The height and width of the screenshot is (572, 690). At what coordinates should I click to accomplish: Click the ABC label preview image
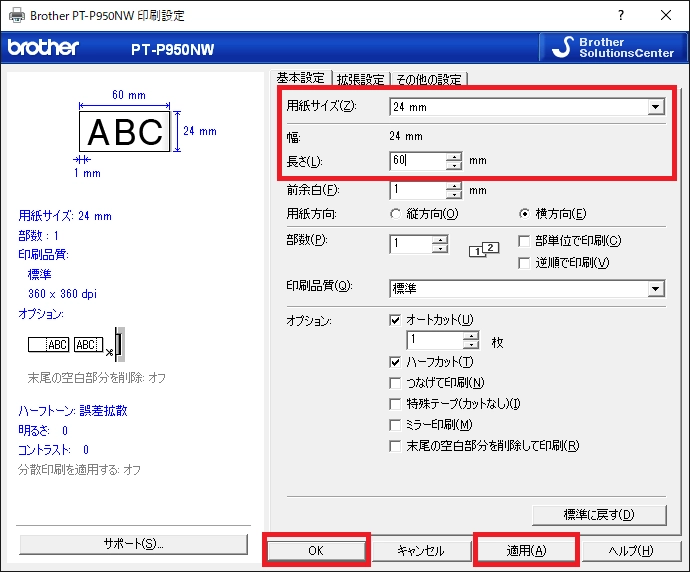pyautogui.click(x=125, y=131)
